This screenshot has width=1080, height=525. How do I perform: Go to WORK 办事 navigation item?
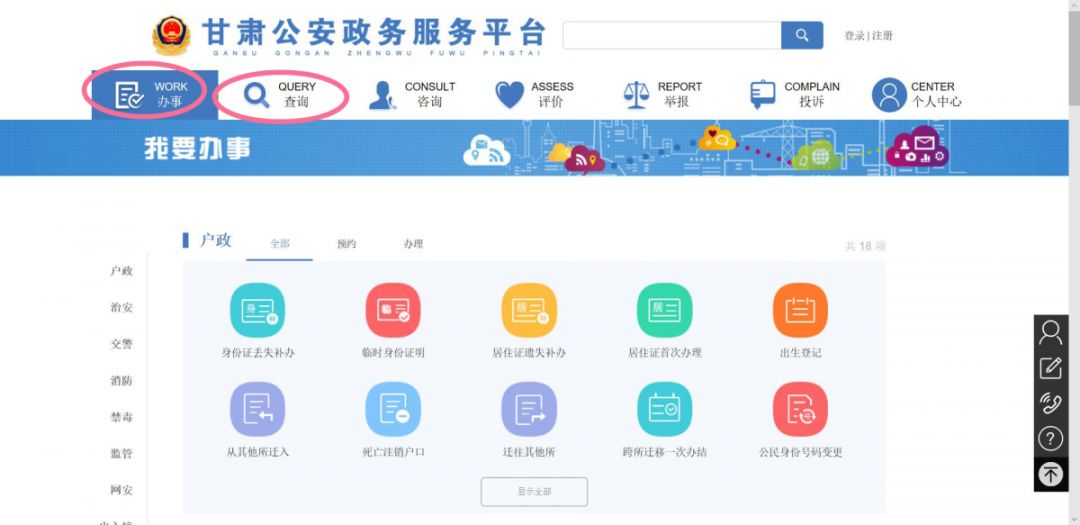pyautogui.click(x=155, y=95)
